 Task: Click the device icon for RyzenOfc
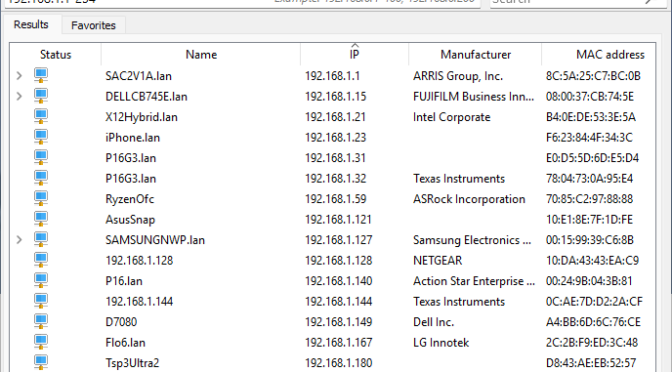point(41,199)
